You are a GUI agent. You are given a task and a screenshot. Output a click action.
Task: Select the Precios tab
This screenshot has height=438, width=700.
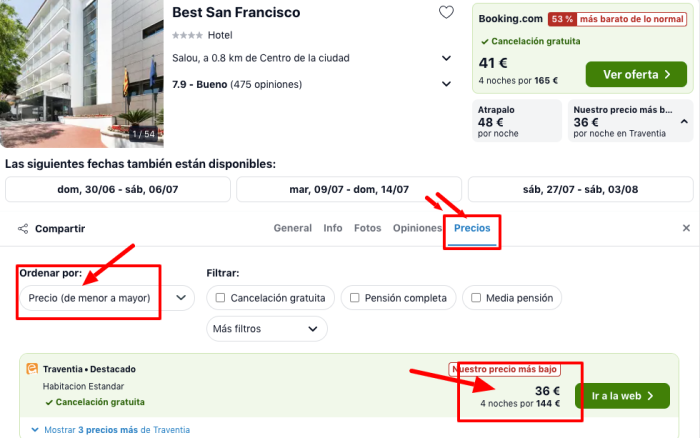click(x=472, y=228)
